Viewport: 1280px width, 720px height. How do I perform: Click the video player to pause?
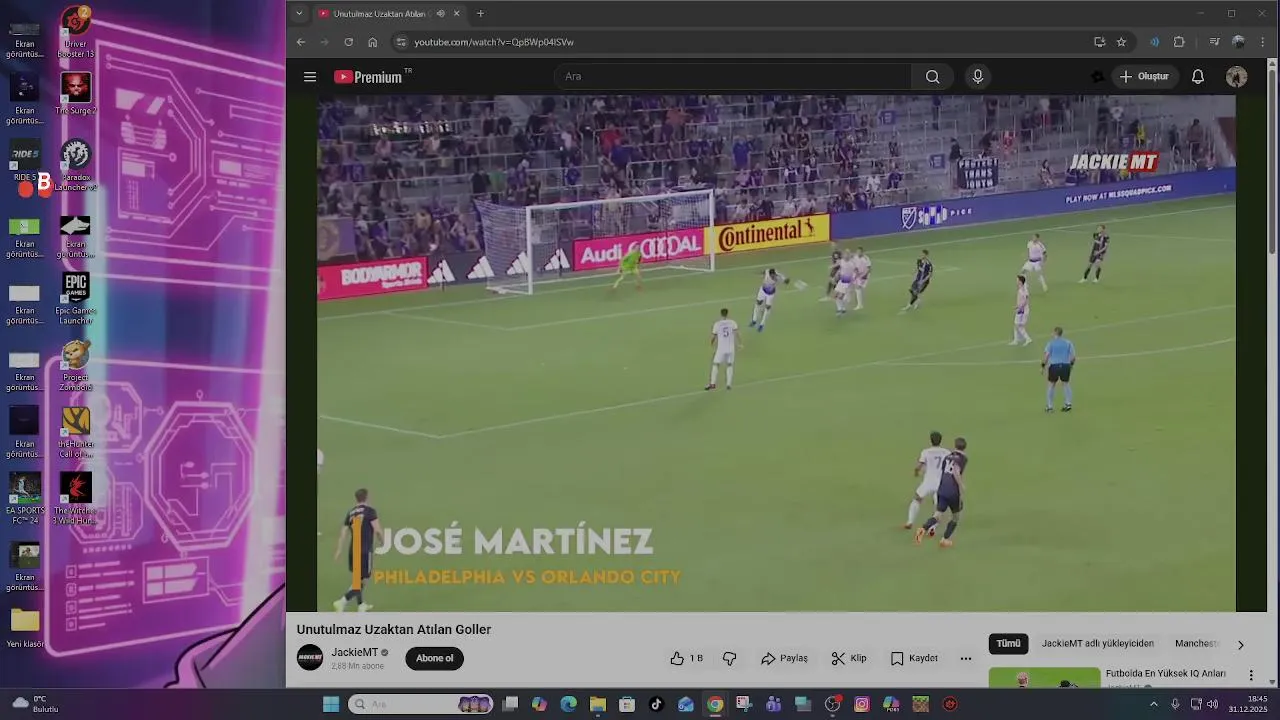pos(777,353)
